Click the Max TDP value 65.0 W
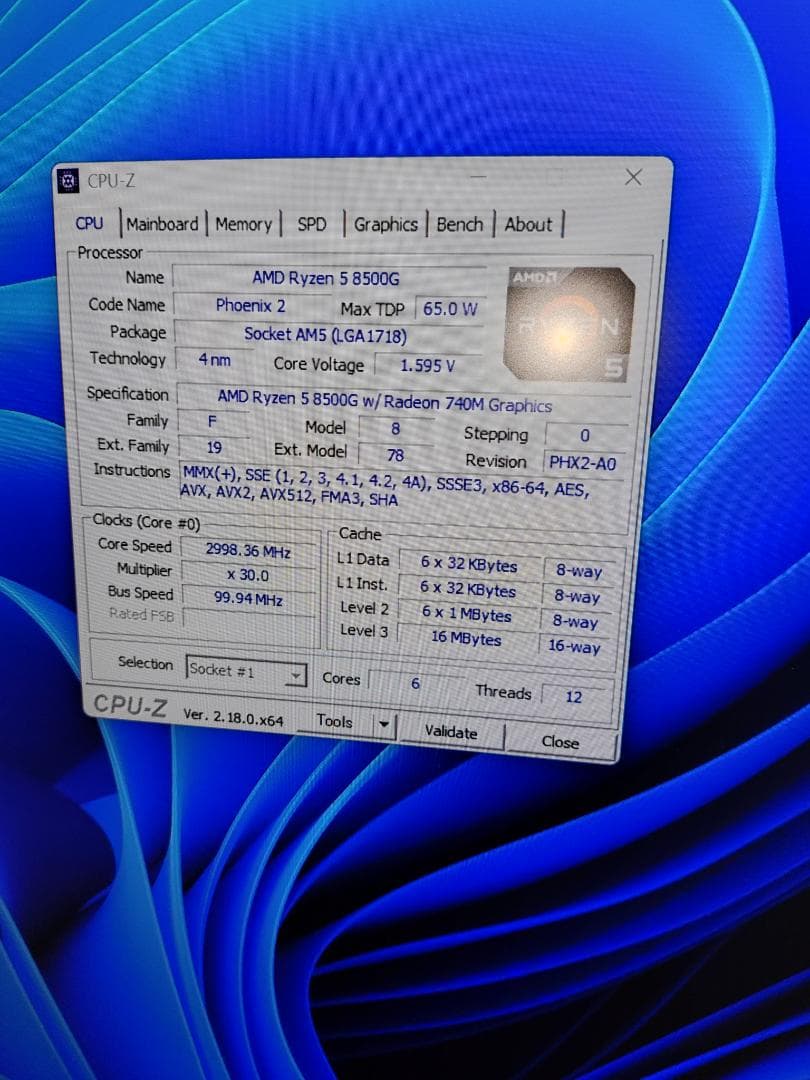The width and height of the screenshot is (810, 1080). tap(449, 309)
